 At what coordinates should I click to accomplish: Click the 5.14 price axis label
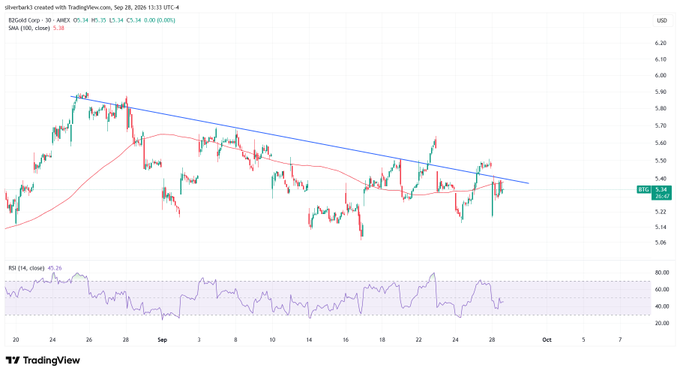tap(660, 227)
